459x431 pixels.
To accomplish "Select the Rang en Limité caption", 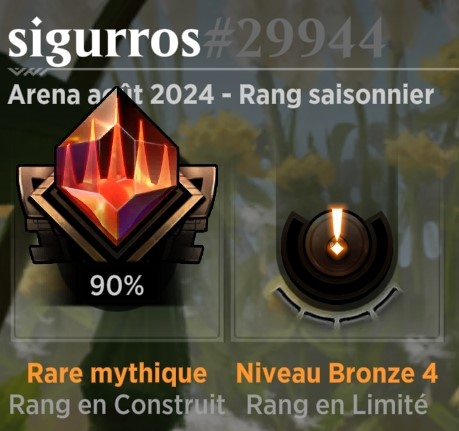I will 337,404.
